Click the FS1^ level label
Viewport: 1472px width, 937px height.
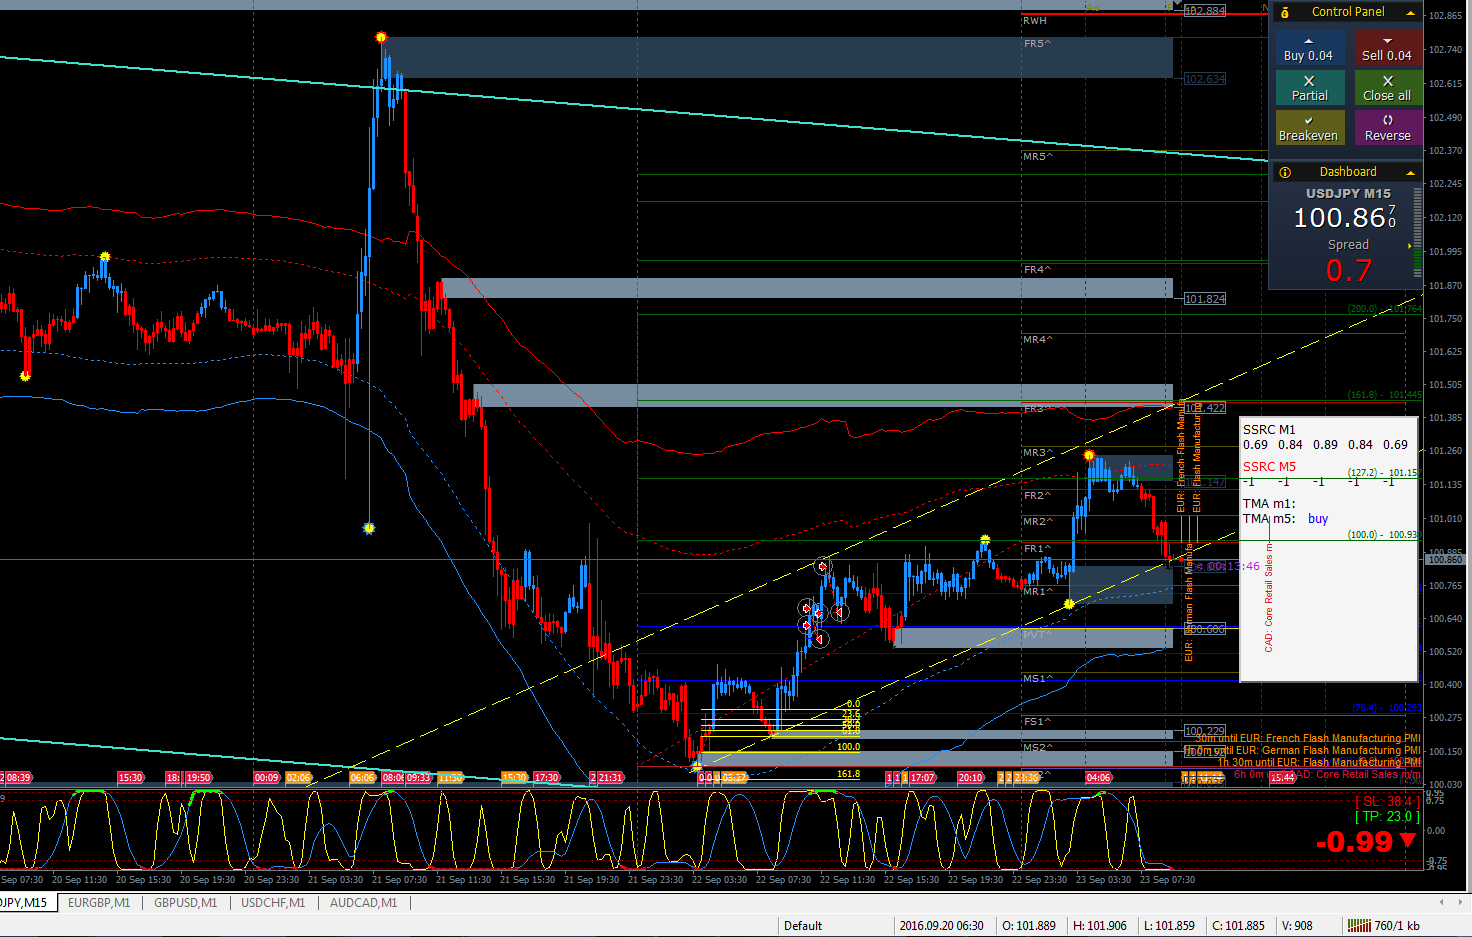click(x=1037, y=722)
